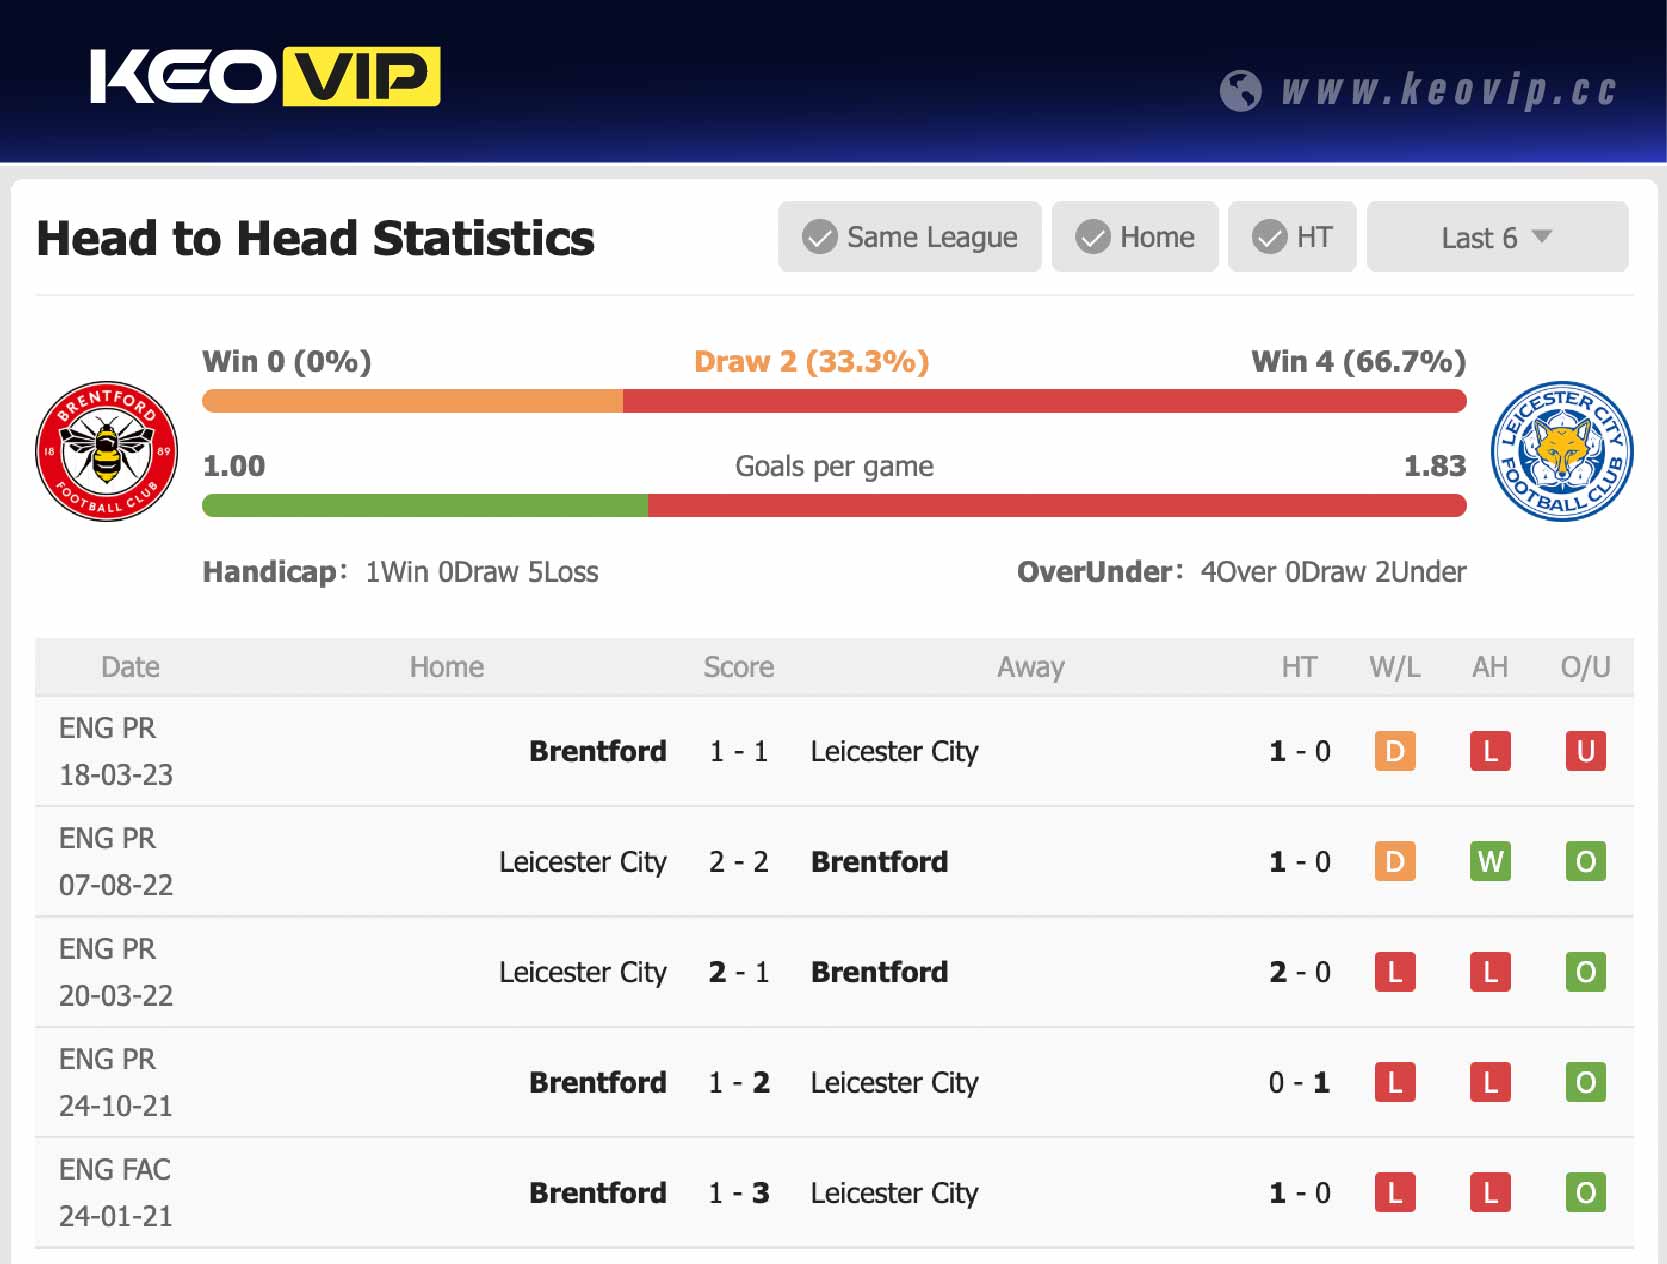Viewport: 1667px width, 1264px height.
Task: Expand the Last 6 chevron arrow
Action: coord(1541,238)
